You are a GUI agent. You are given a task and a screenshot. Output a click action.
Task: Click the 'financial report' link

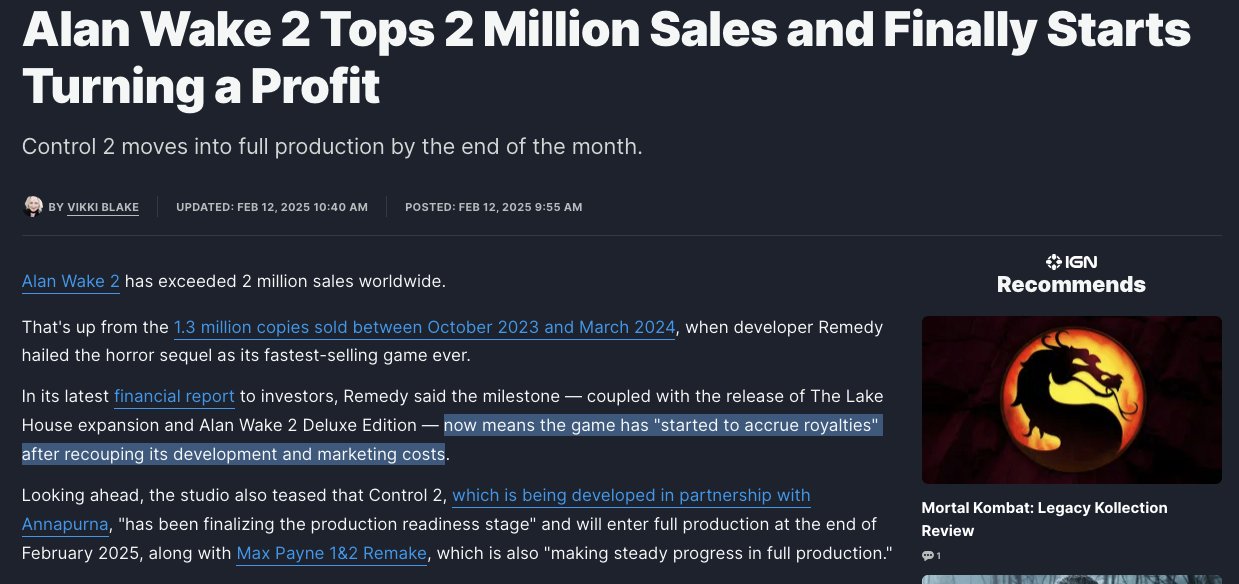[174, 396]
